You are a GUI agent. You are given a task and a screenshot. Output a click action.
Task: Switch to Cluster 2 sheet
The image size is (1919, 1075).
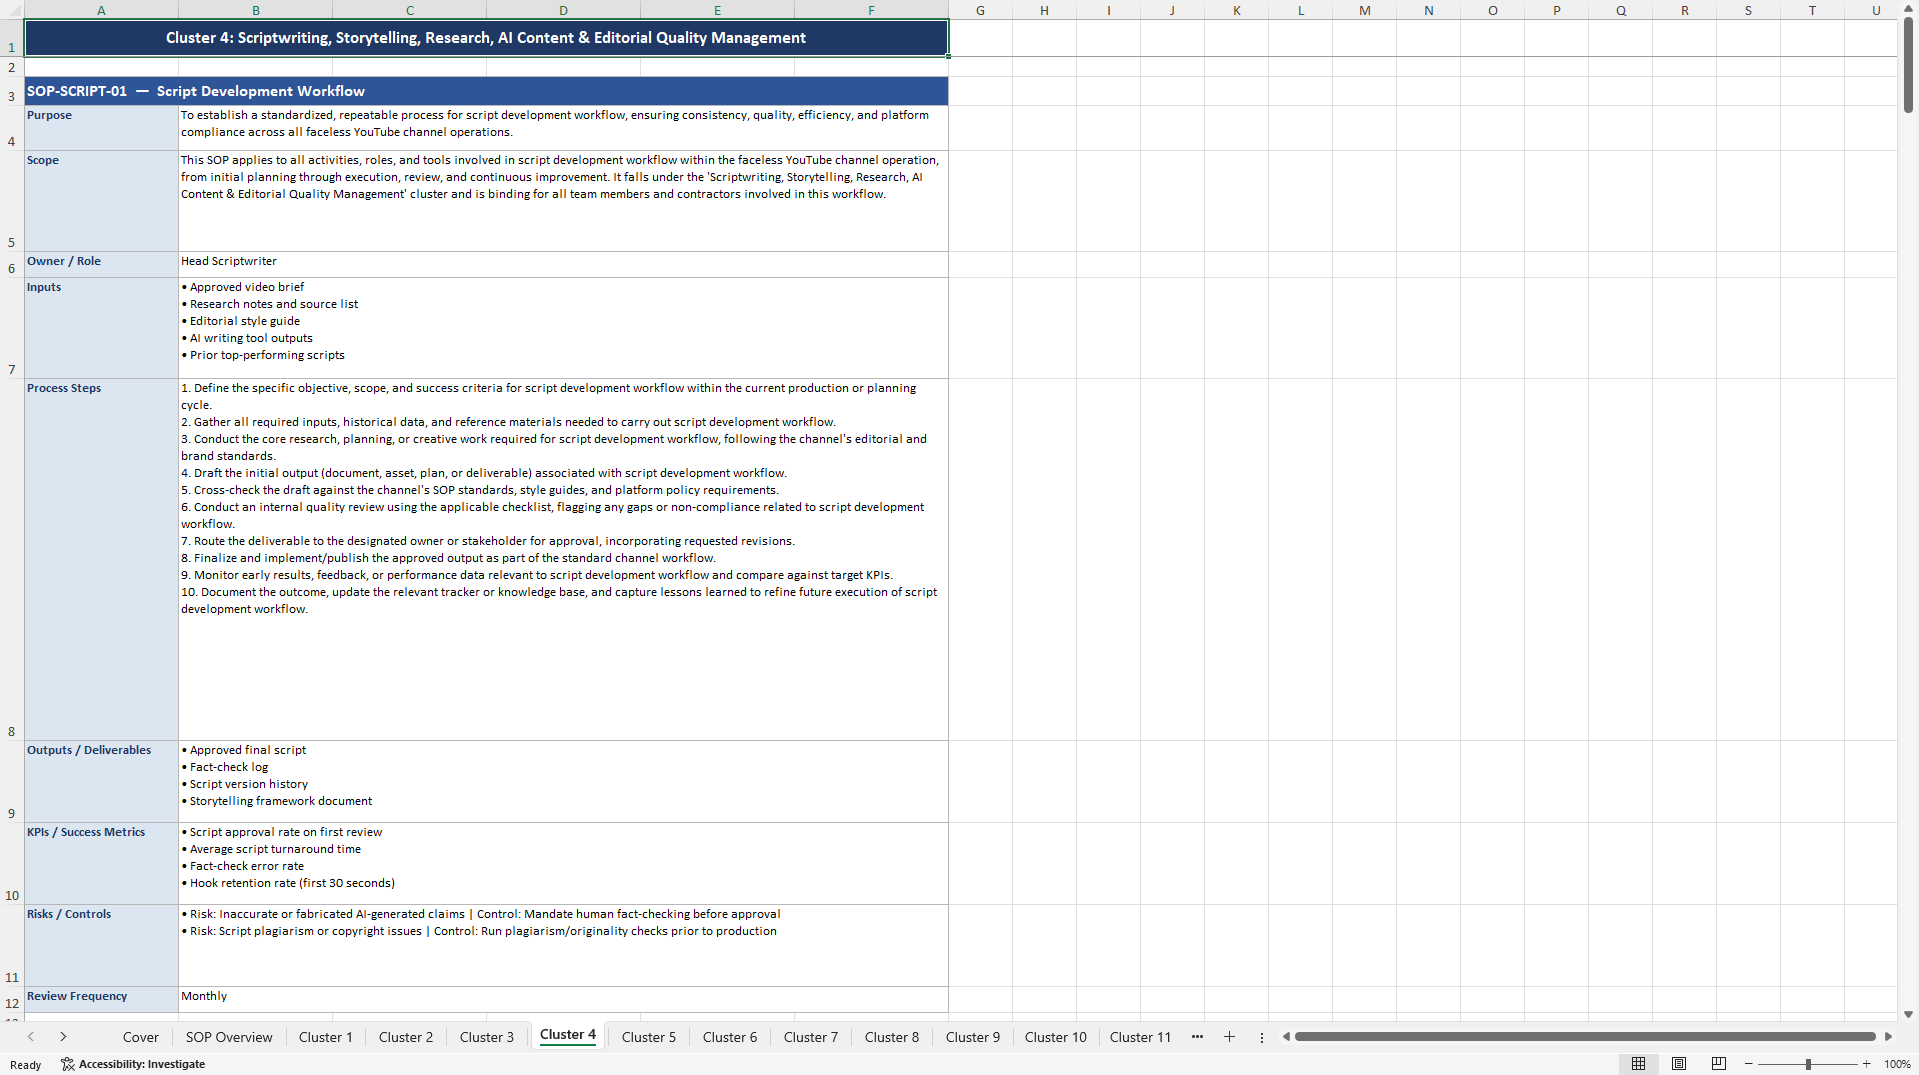pos(406,1037)
